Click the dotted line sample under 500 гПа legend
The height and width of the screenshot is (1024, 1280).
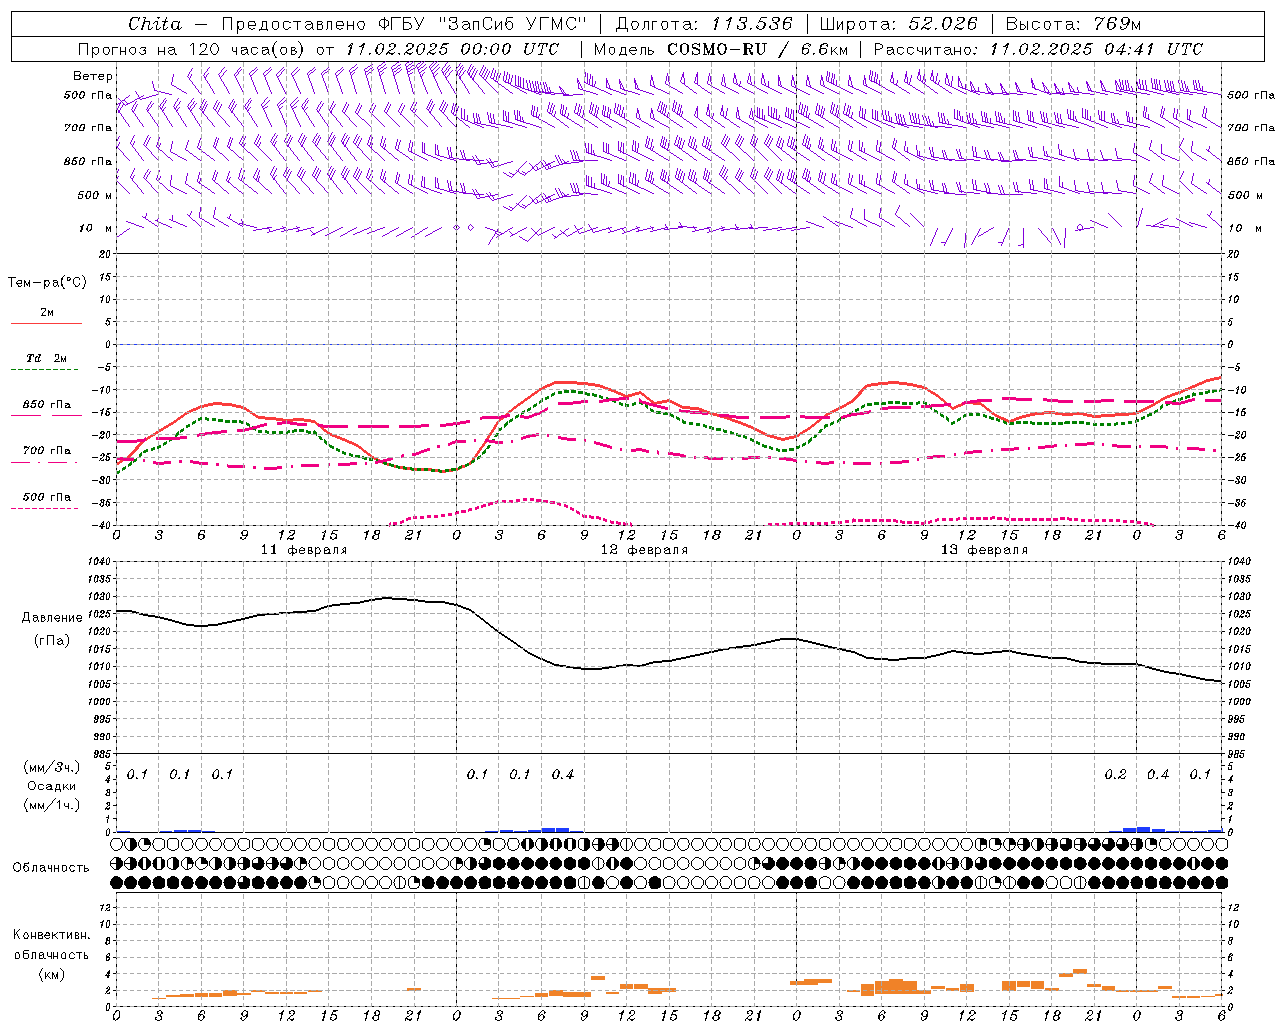point(46,508)
